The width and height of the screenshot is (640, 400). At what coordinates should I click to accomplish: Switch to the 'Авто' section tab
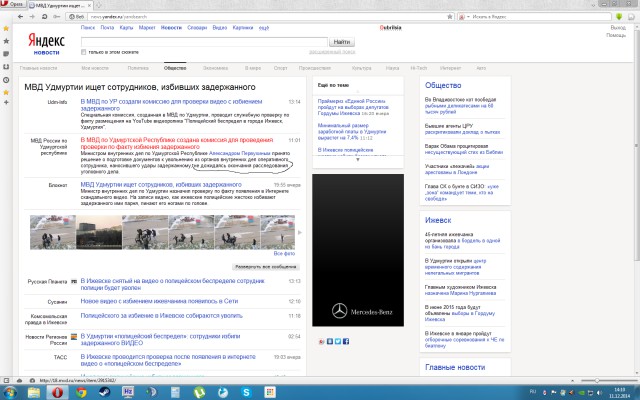(481, 68)
